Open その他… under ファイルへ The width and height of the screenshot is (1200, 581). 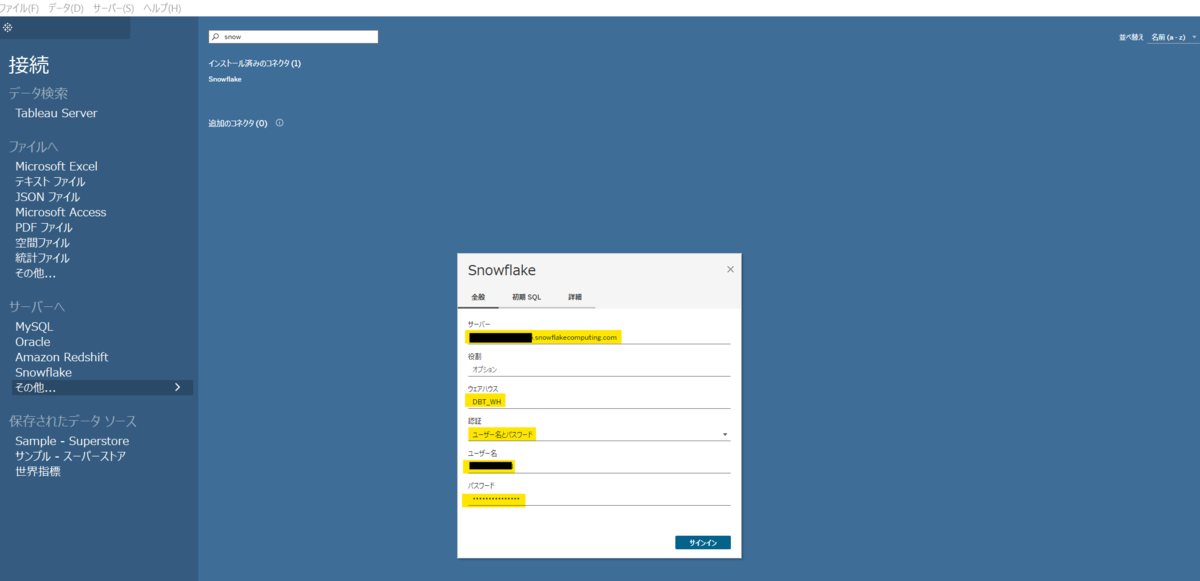tap(35, 273)
